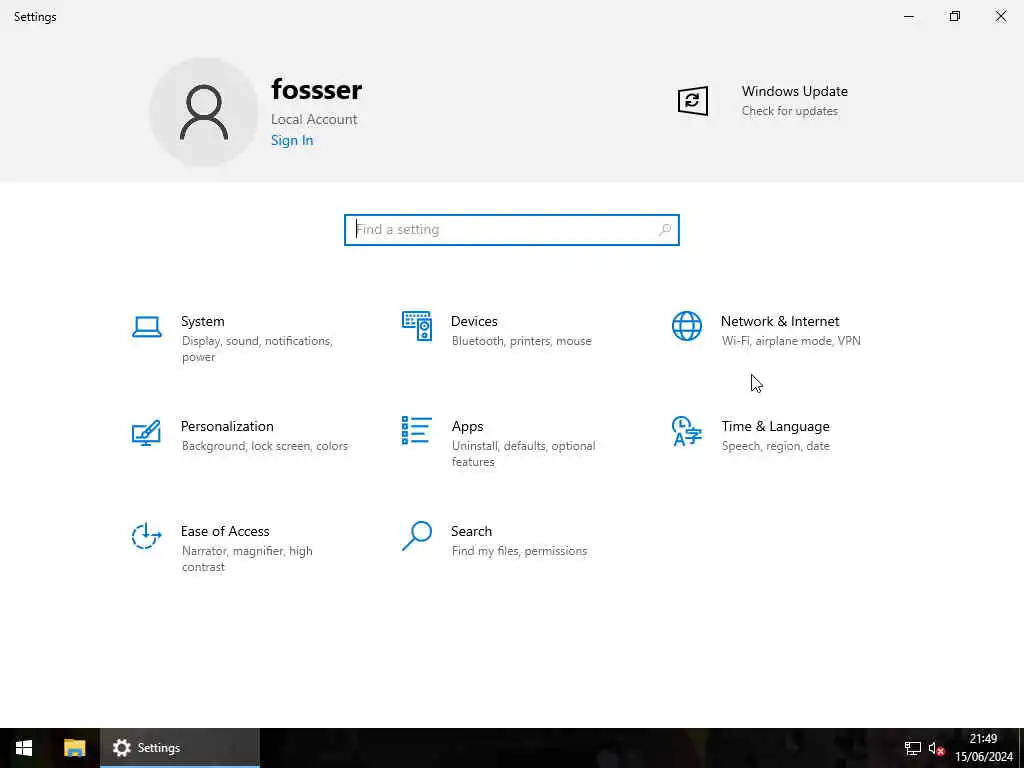1024x768 pixels.
Task: Open the System laptop icon
Action: point(146,327)
